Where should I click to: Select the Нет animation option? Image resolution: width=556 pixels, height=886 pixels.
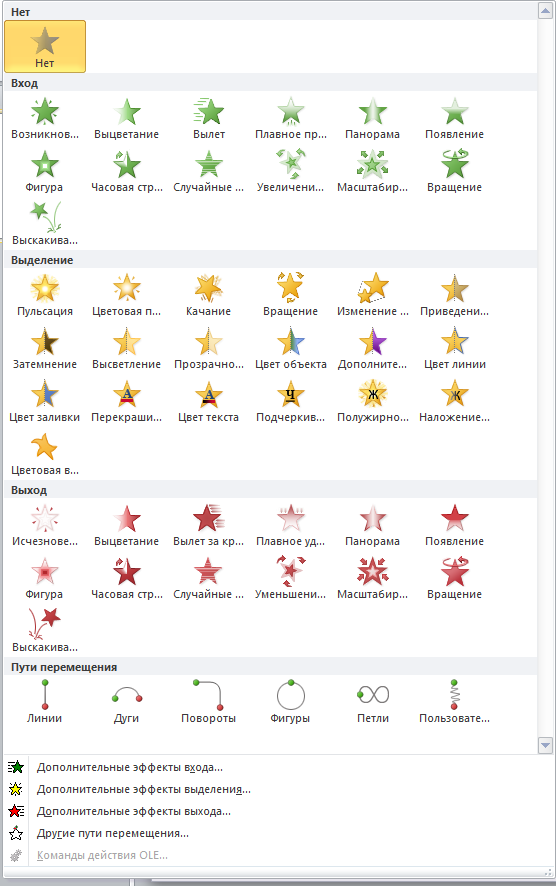(45, 47)
